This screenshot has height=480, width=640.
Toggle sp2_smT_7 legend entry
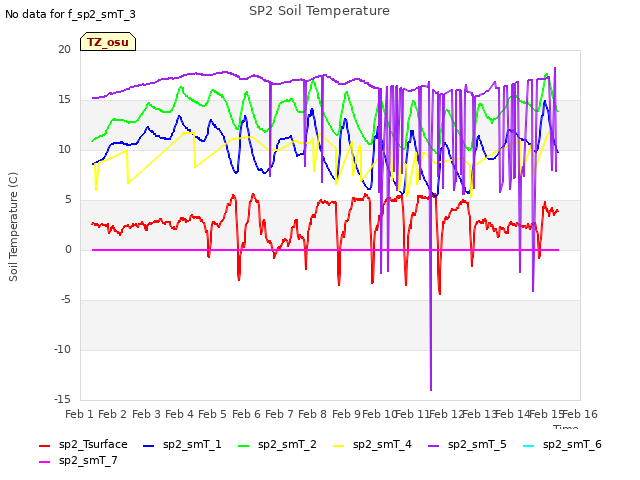[78, 460]
